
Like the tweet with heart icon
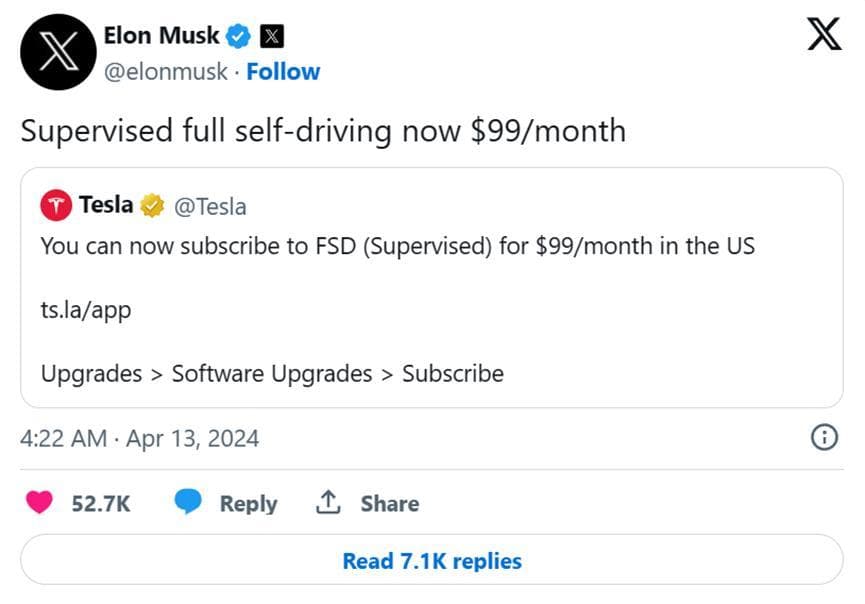pyautogui.click(x=39, y=503)
